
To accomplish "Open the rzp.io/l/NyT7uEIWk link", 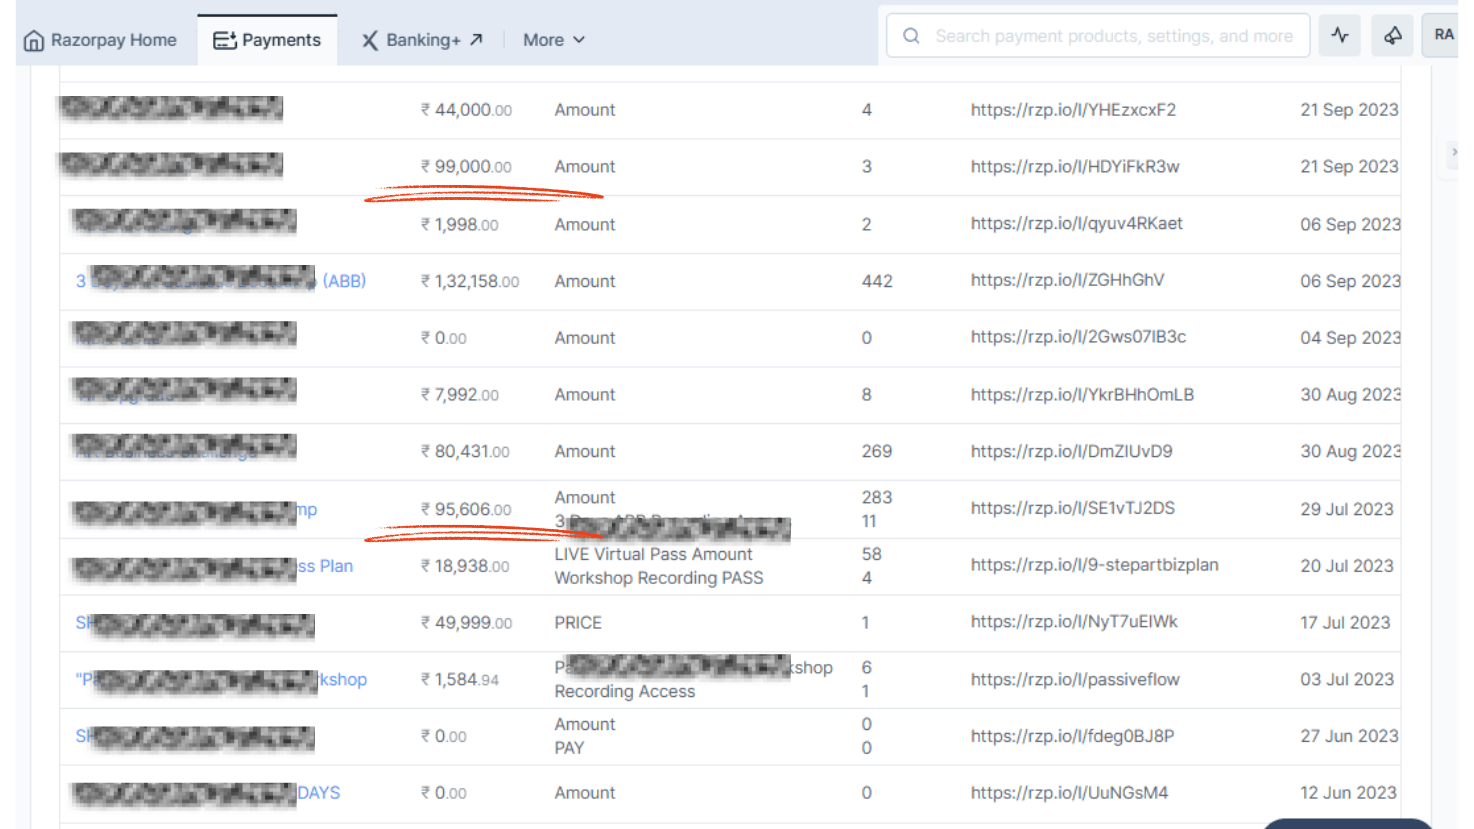I will (1073, 622).
